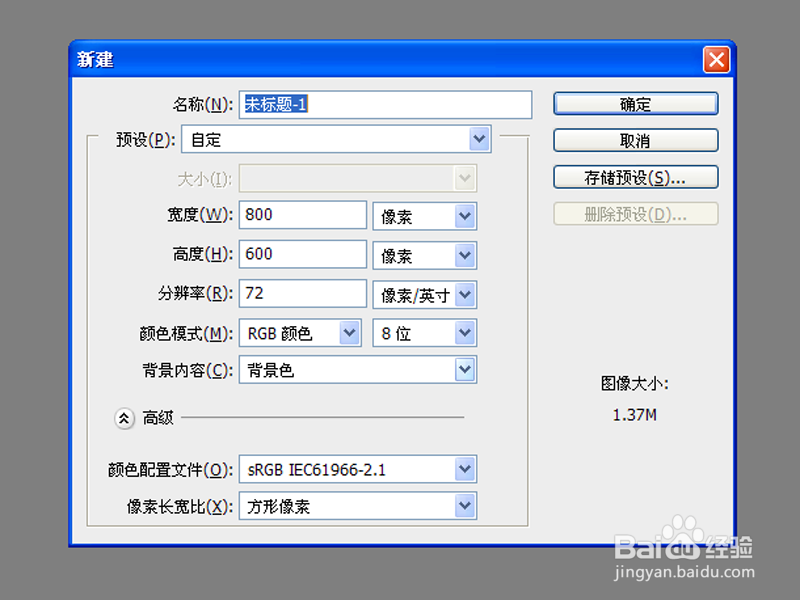Click the 取消 button
This screenshot has width=800, height=600.
(x=636, y=140)
